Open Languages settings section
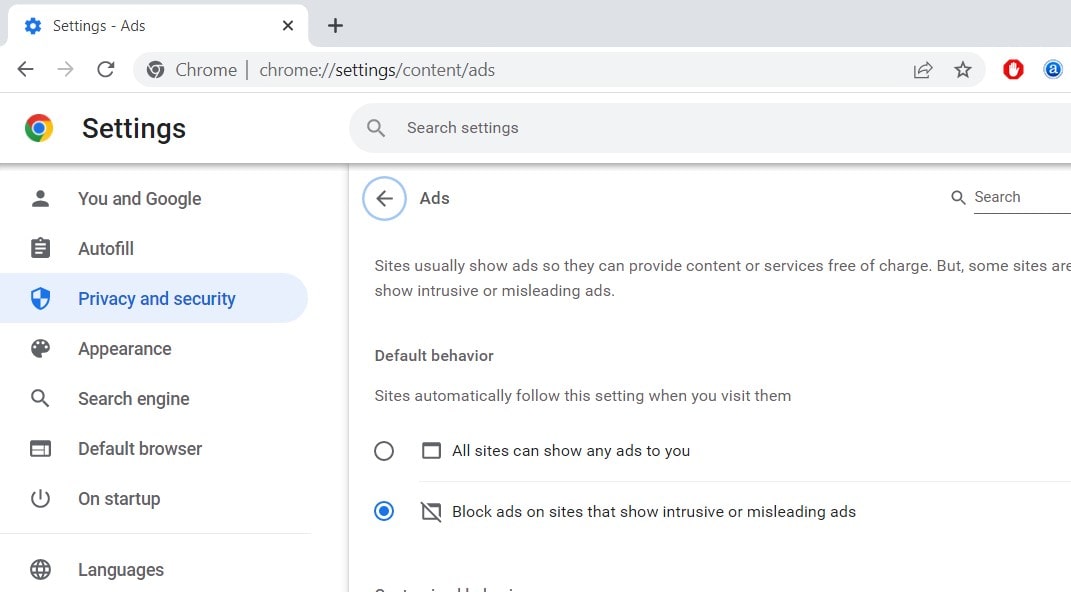This screenshot has width=1071, height=592. (x=121, y=570)
